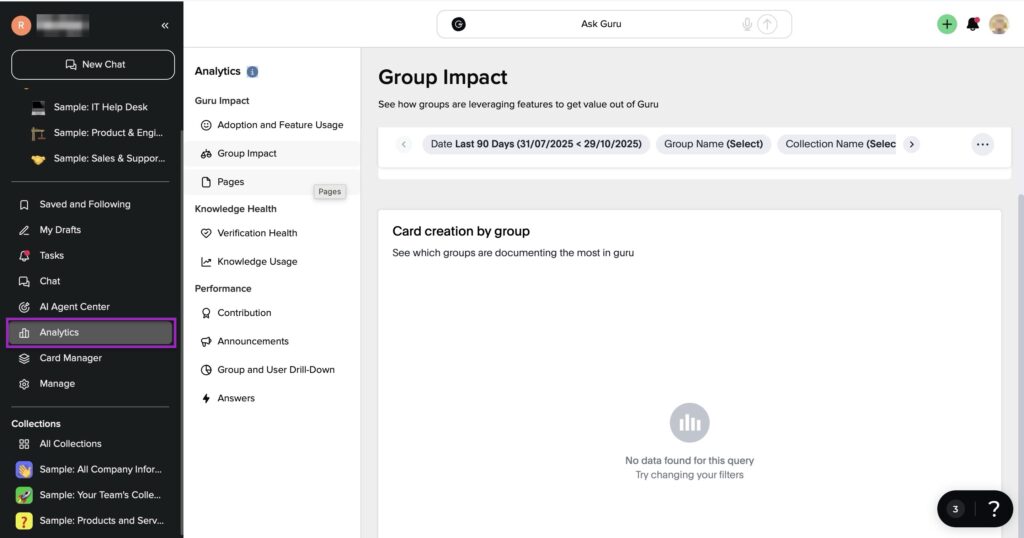Click the Analytics info icon
This screenshot has width=1024, height=538.
(252, 72)
